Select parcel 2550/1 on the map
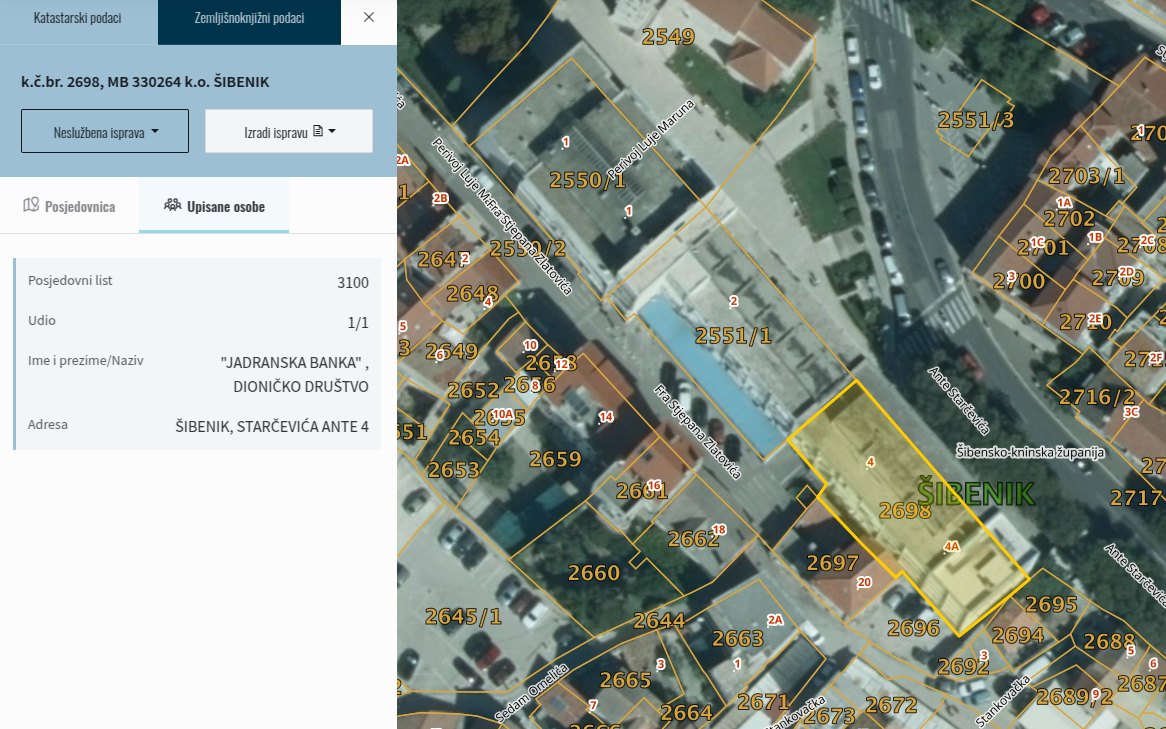This screenshot has height=729, width=1166. [587, 180]
